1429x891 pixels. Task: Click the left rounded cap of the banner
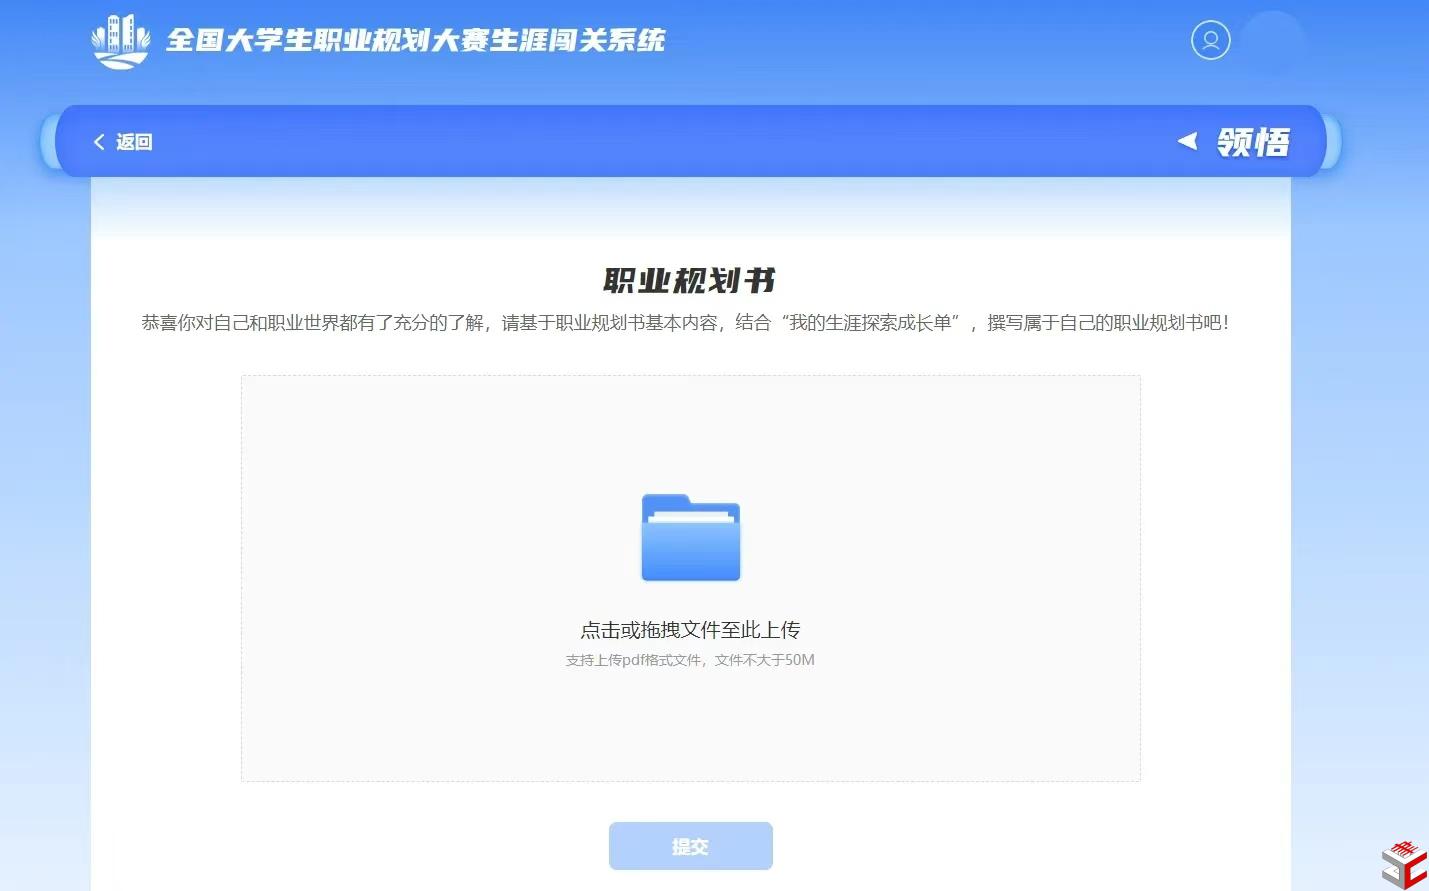coord(47,141)
